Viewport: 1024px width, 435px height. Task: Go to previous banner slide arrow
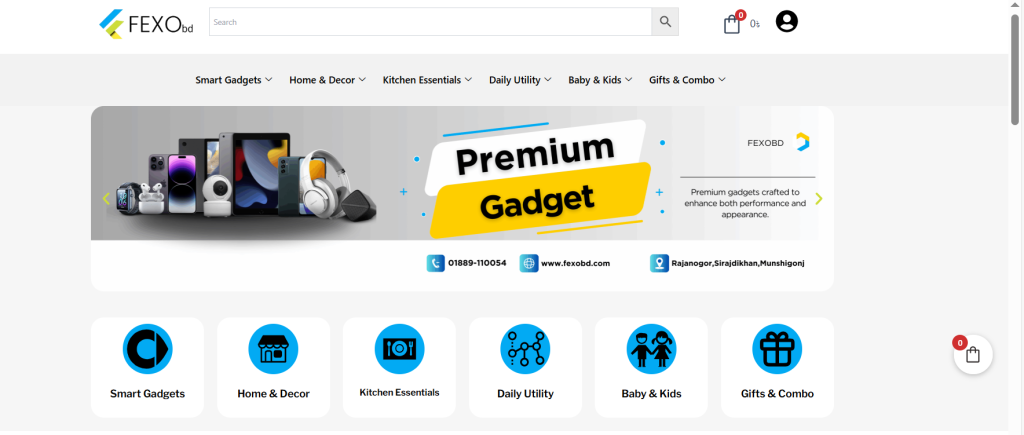pyautogui.click(x=106, y=199)
